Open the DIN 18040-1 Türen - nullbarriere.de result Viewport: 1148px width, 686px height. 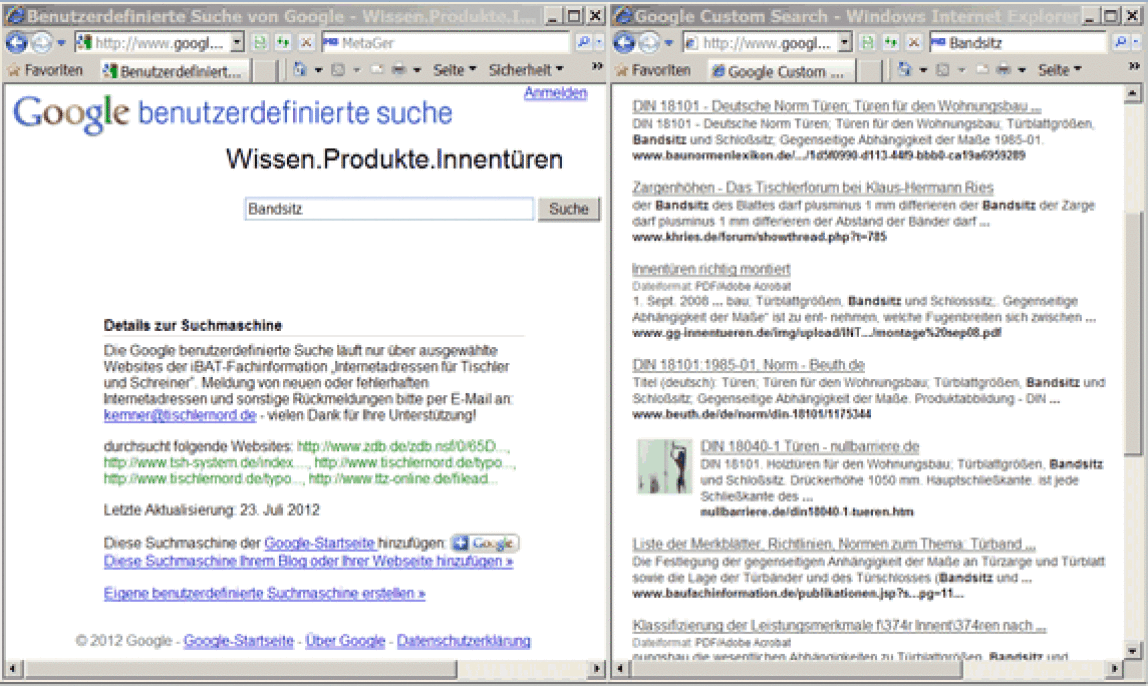810,447
